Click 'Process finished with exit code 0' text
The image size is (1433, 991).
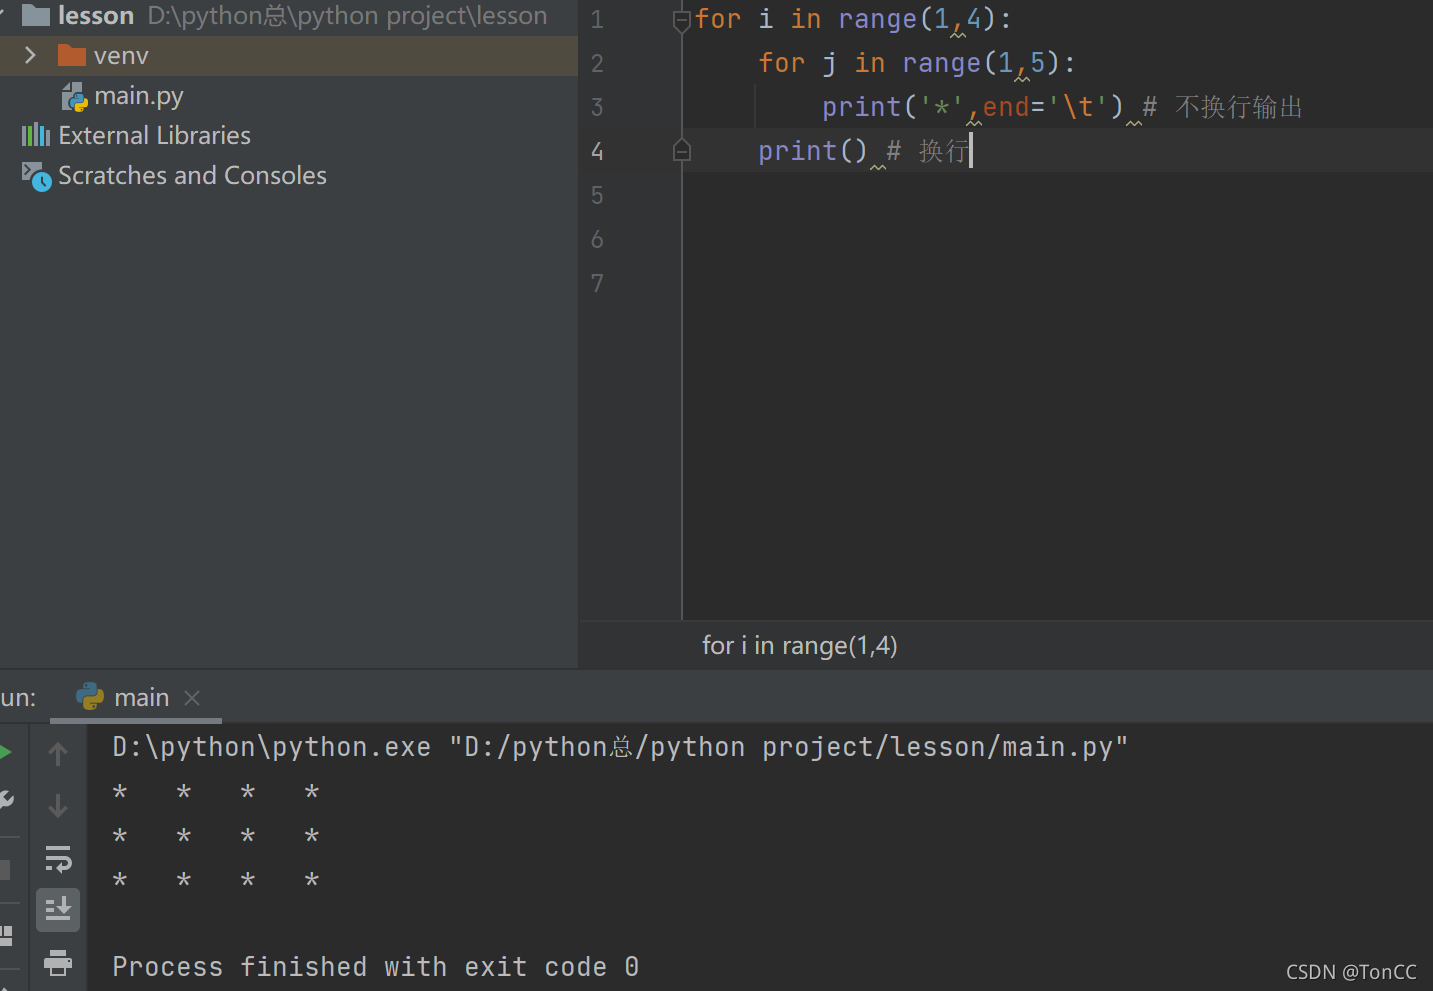click(376, 967)
